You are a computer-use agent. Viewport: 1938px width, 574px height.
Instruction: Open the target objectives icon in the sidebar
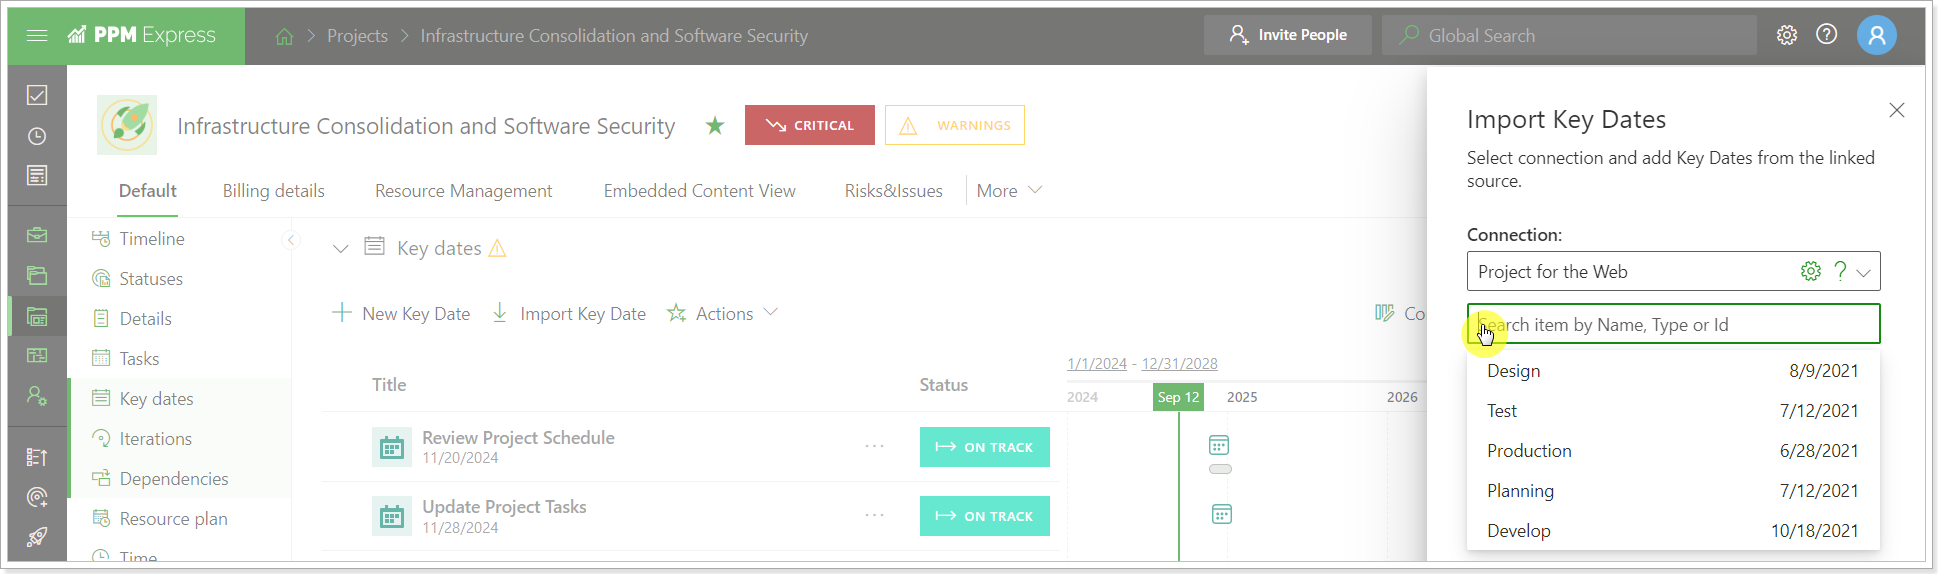(x=37, y=497)
